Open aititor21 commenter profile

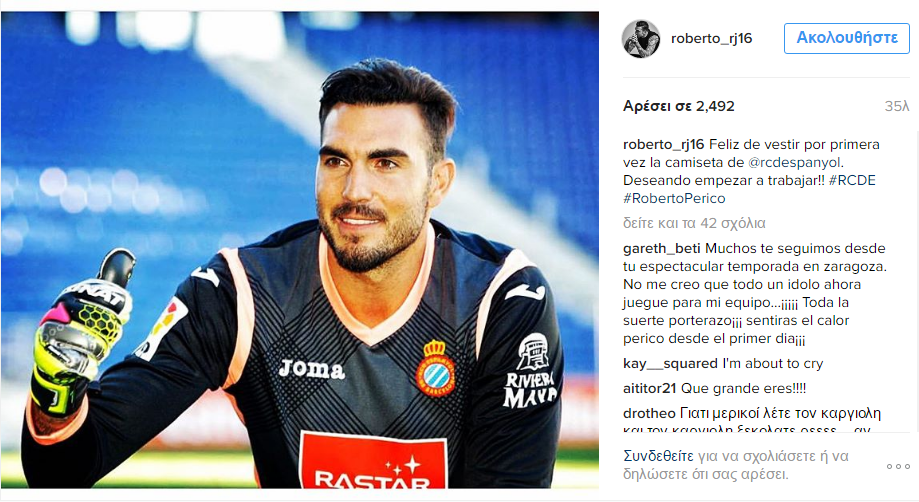pos(649,388)
